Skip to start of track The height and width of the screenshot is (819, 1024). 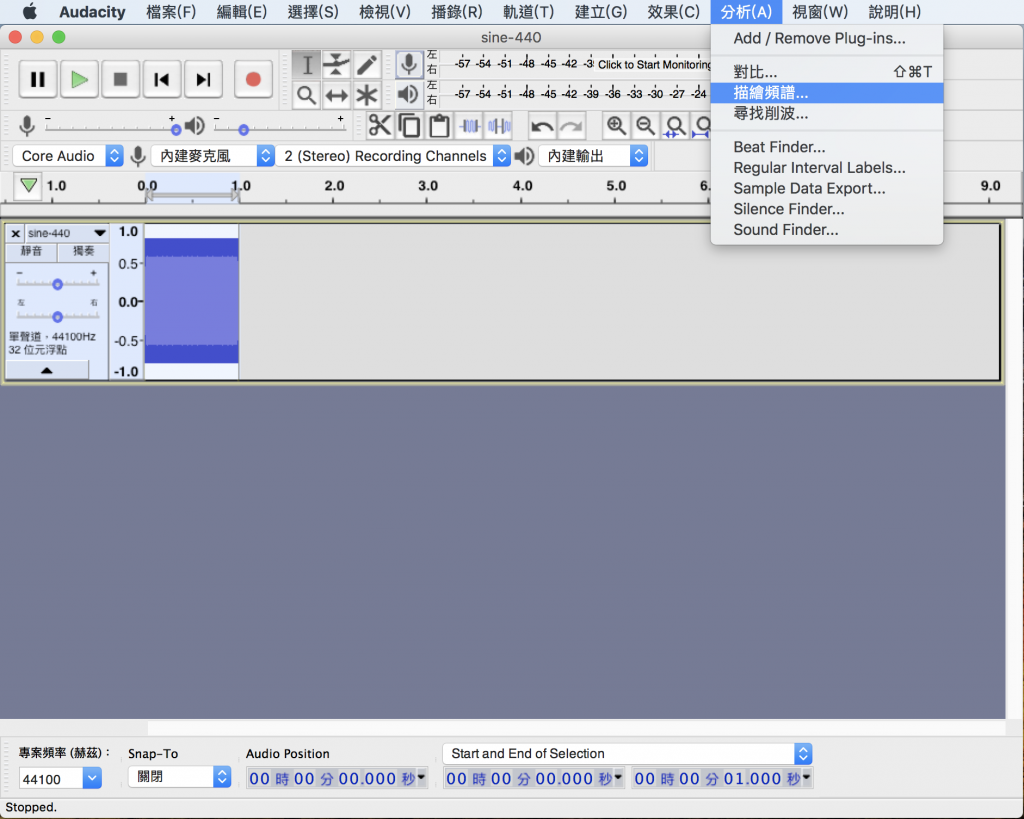[x=161, y=80]
